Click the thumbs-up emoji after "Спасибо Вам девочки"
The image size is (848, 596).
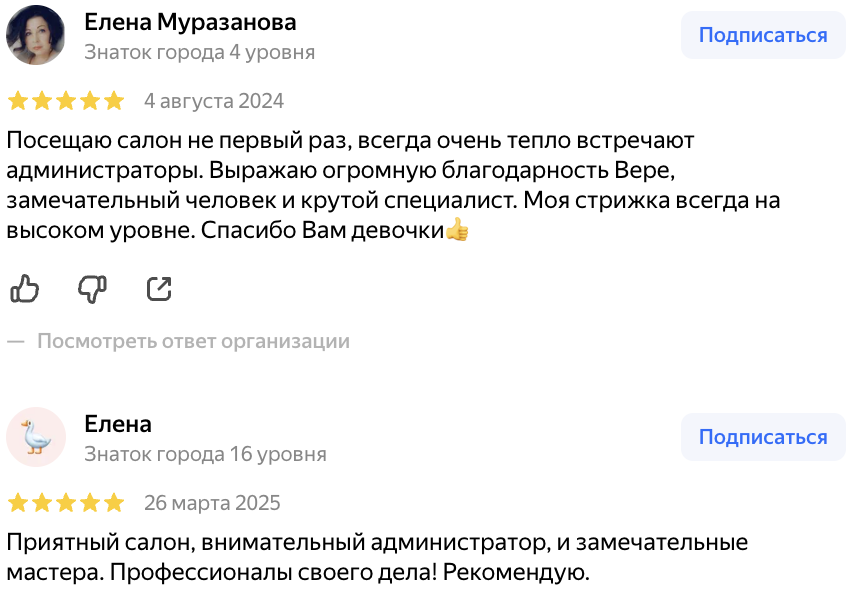coord(457,230)
